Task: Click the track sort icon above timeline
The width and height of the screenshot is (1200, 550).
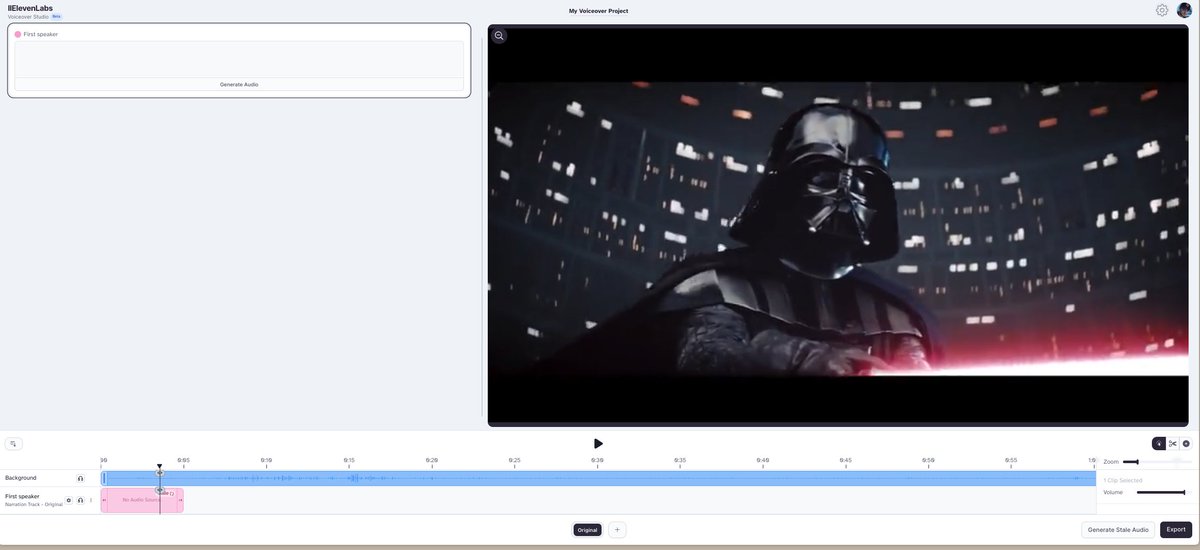Action: [x=13, y=443]
